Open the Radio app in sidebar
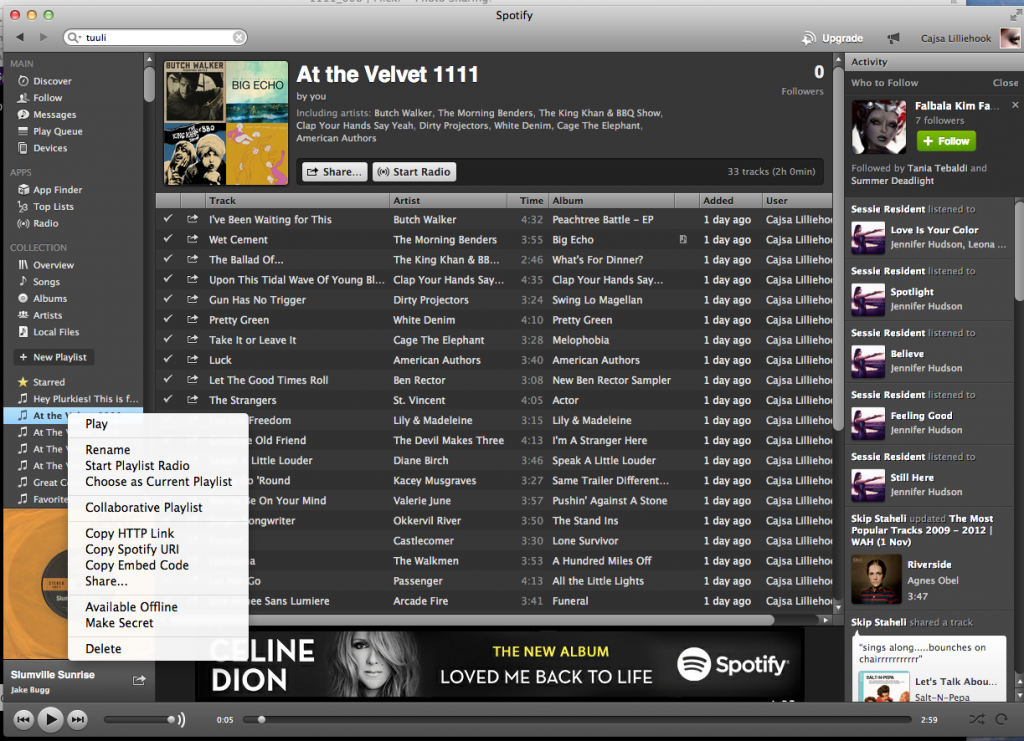The height and width of the screenshot is (741, 1024). tap(45, 223)
